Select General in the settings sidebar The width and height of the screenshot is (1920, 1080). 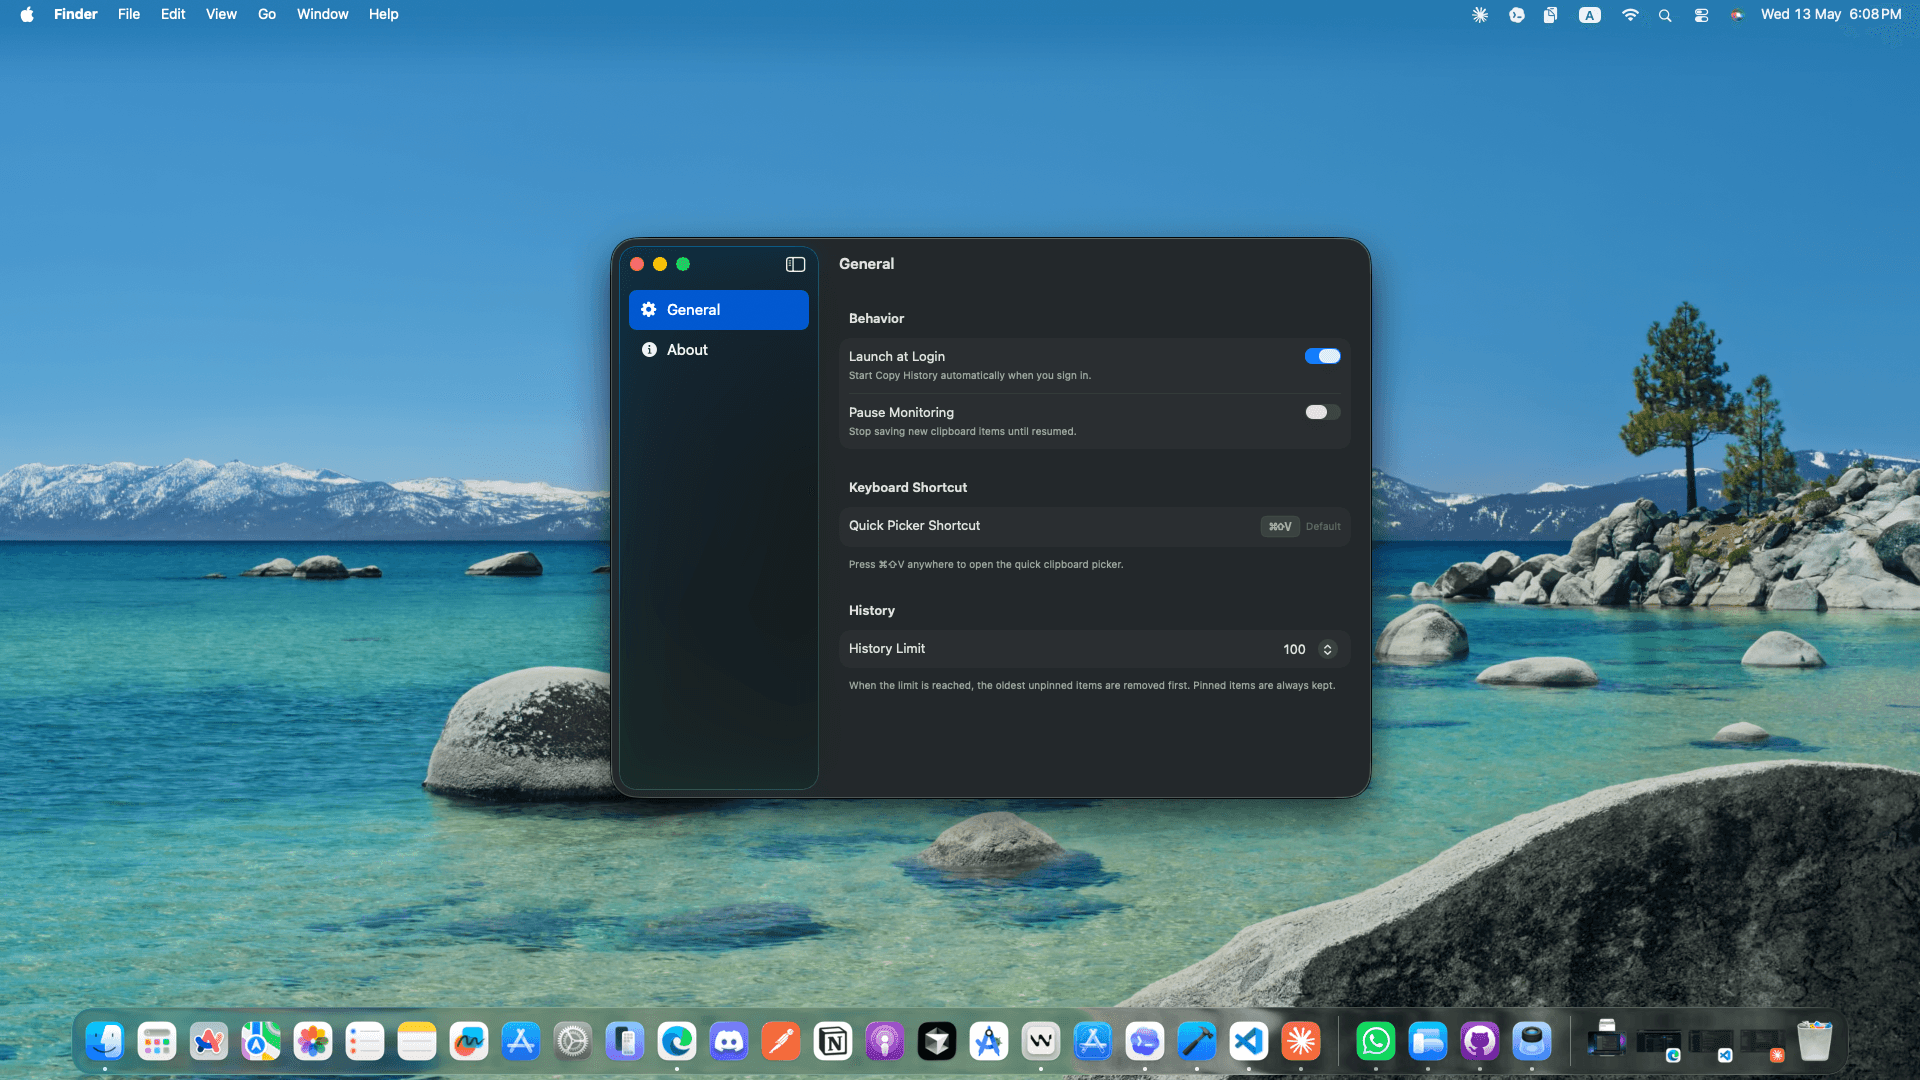pos(718,310)
